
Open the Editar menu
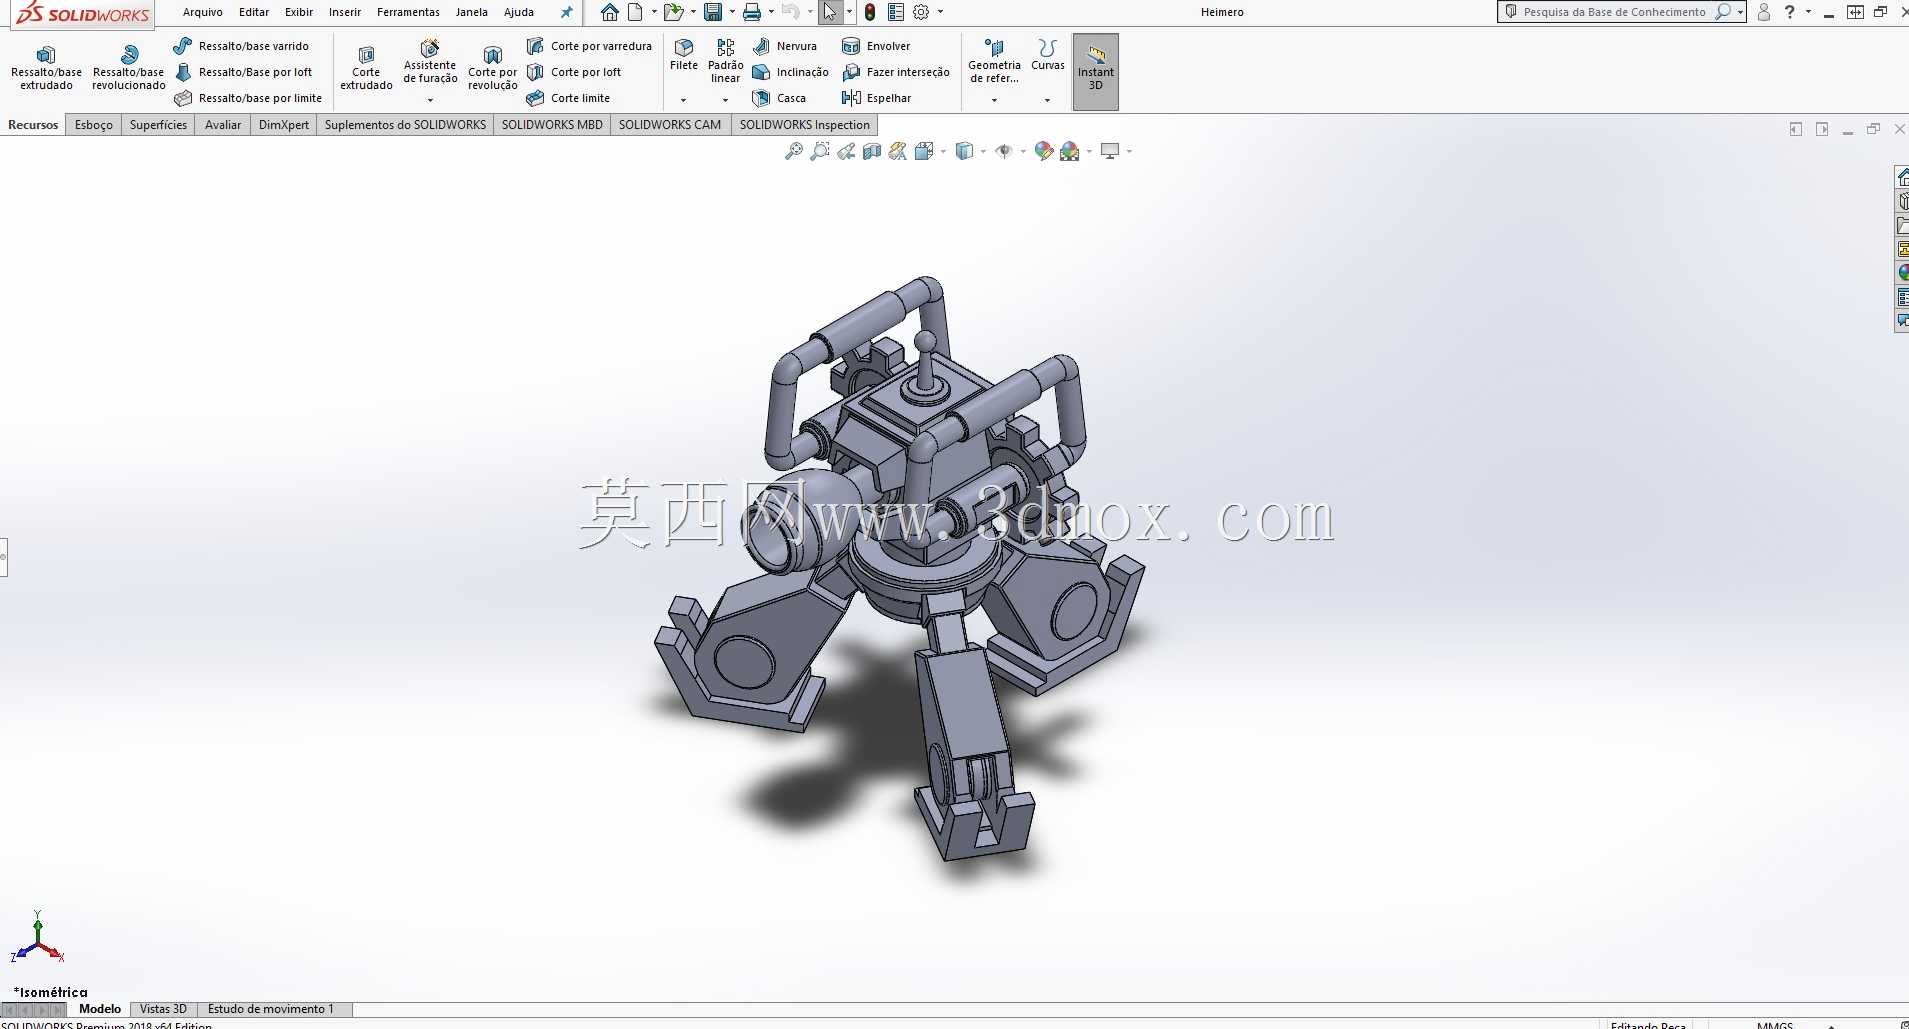coord(254,12)
